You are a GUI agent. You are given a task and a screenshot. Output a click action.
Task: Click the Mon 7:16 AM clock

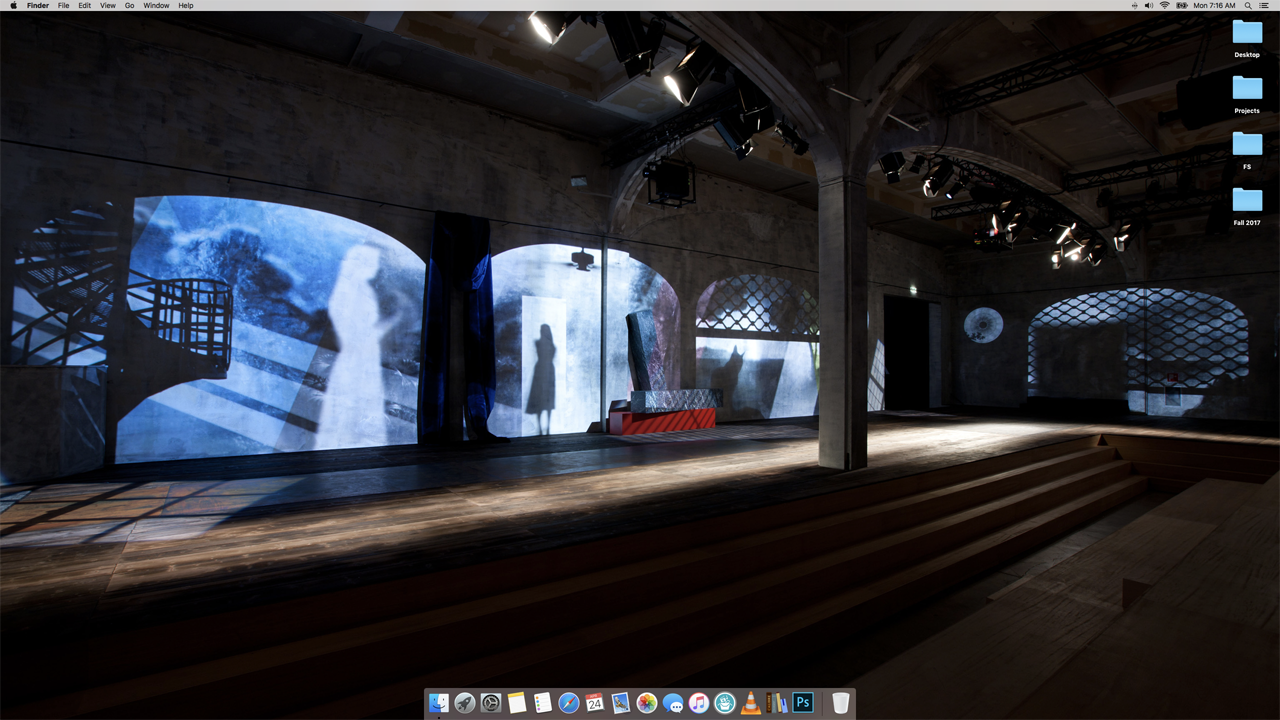[x=1214, y=5]
